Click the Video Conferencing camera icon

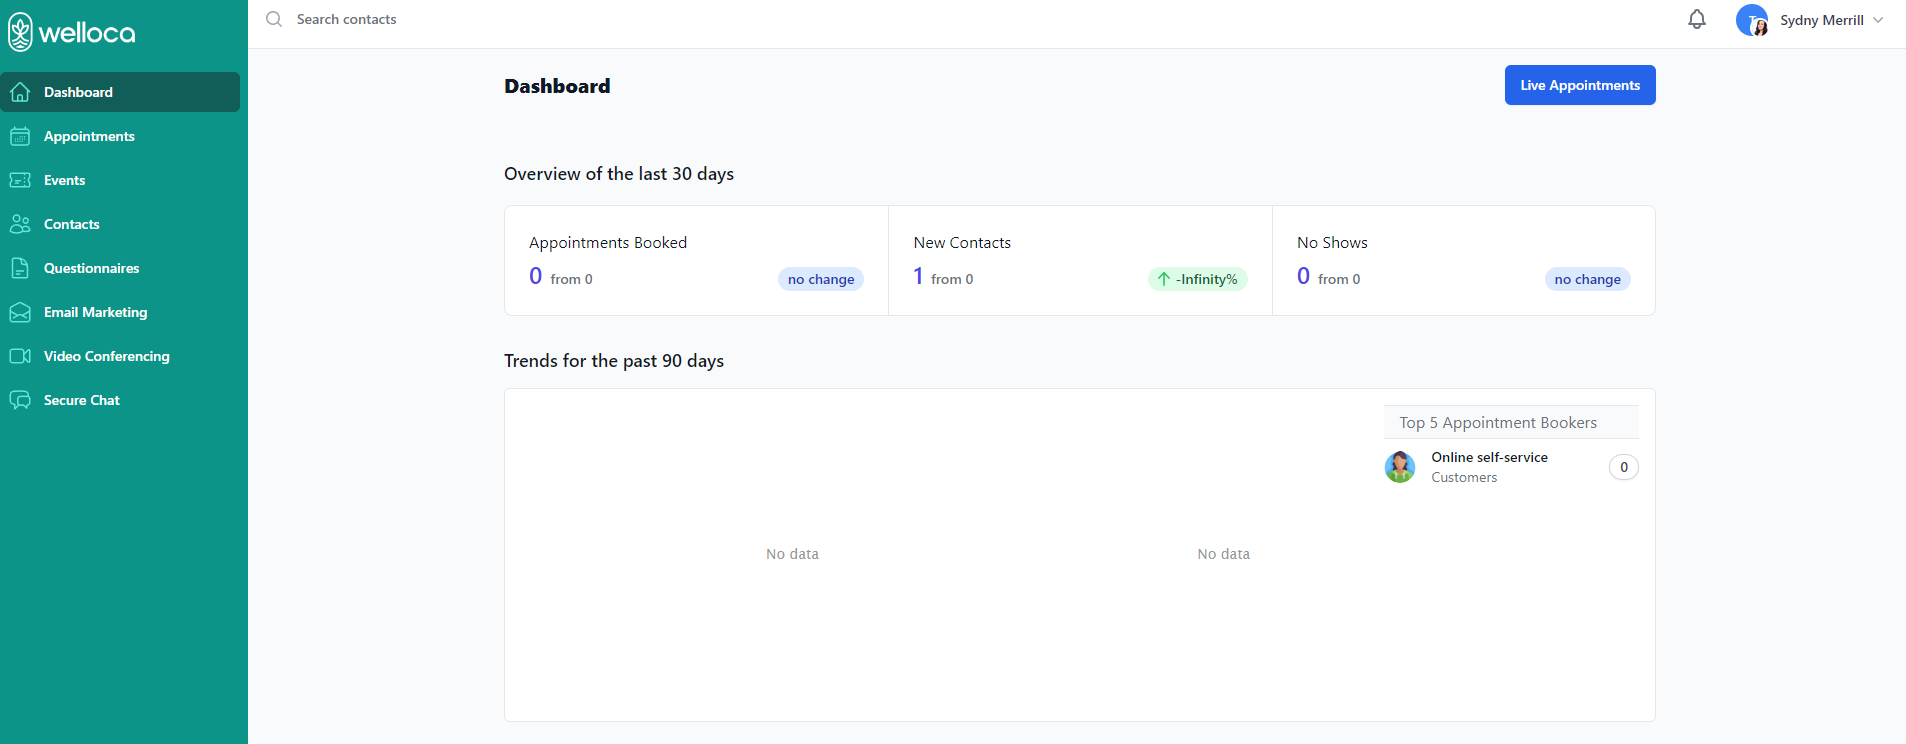pyautogui.click(x=20, y=356)
